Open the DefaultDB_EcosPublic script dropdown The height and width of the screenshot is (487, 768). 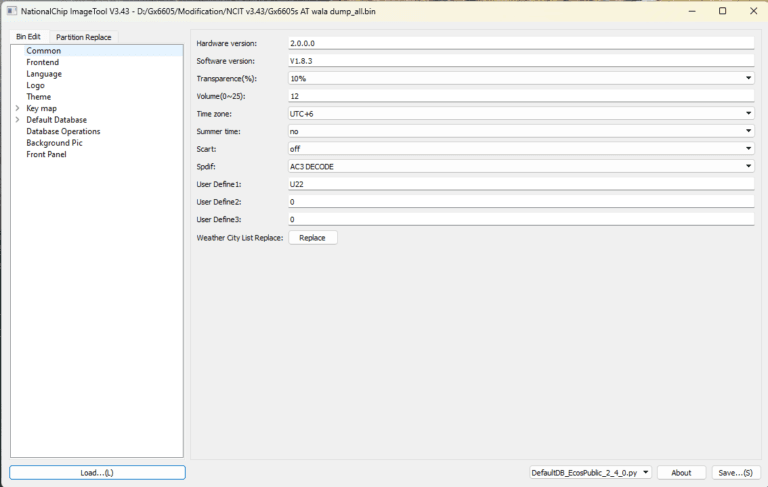point(591,472)
